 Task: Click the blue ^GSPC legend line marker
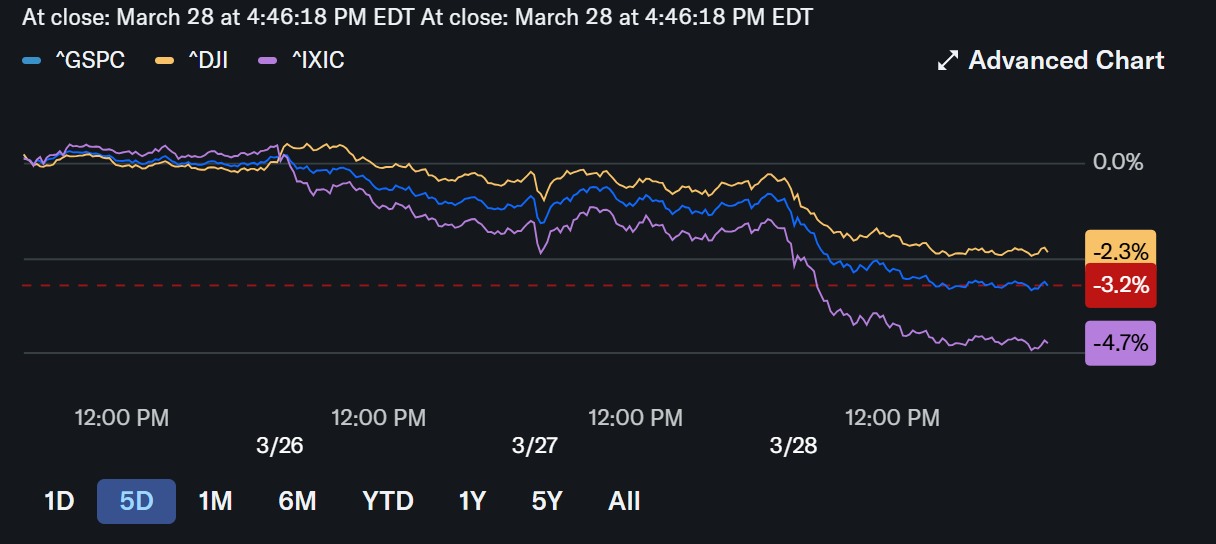pyautogui.click(x=31, y=62)
